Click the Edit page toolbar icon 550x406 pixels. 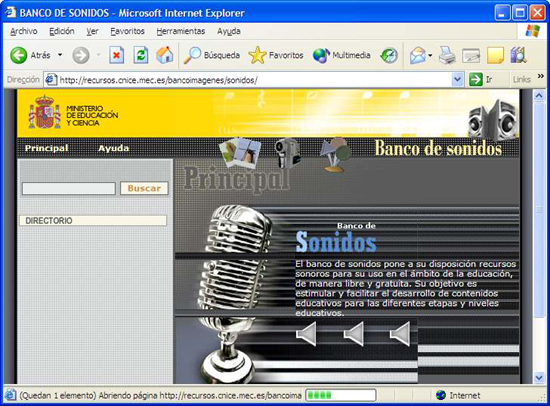tap(471, 55)
